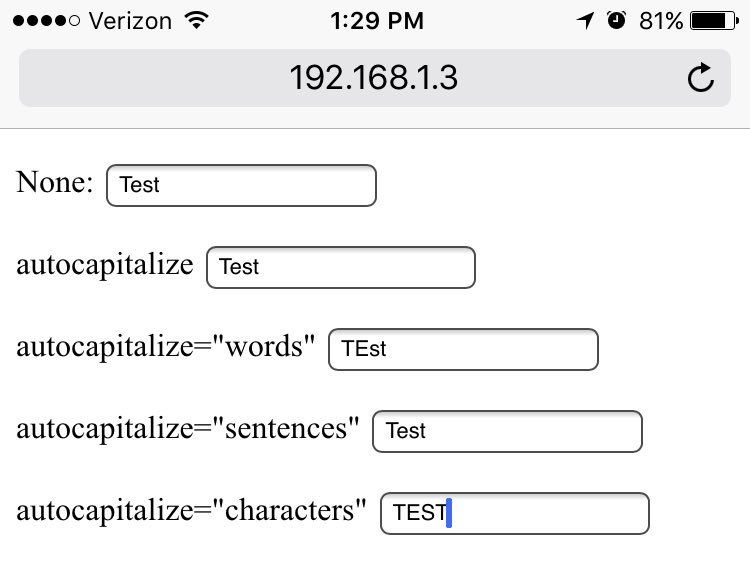
Task: Focus the autocapitalize="sentences" input field
Action: pyautogui.click(x=507, y=432)
